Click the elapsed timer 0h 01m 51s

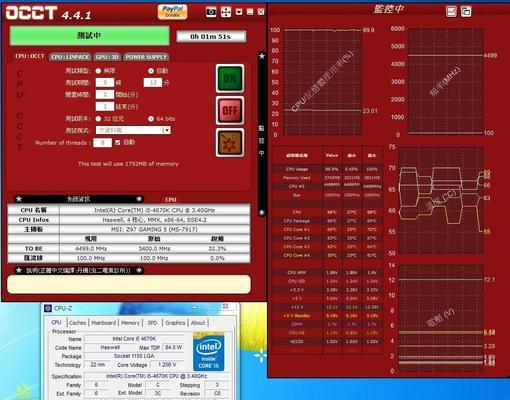[211, 36]
